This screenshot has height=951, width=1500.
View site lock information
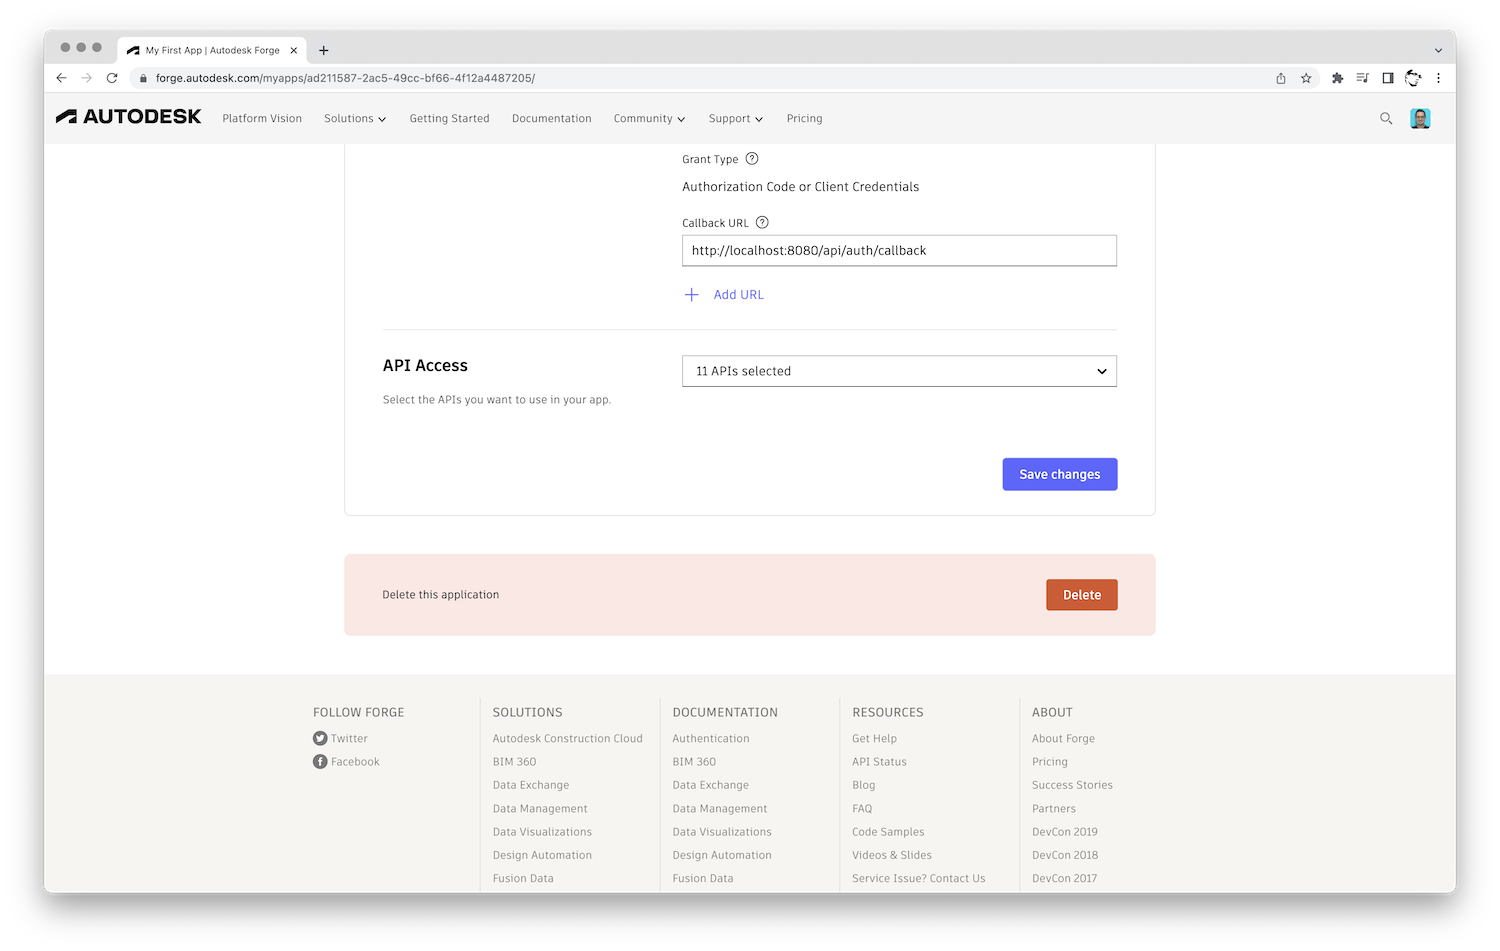143,78
